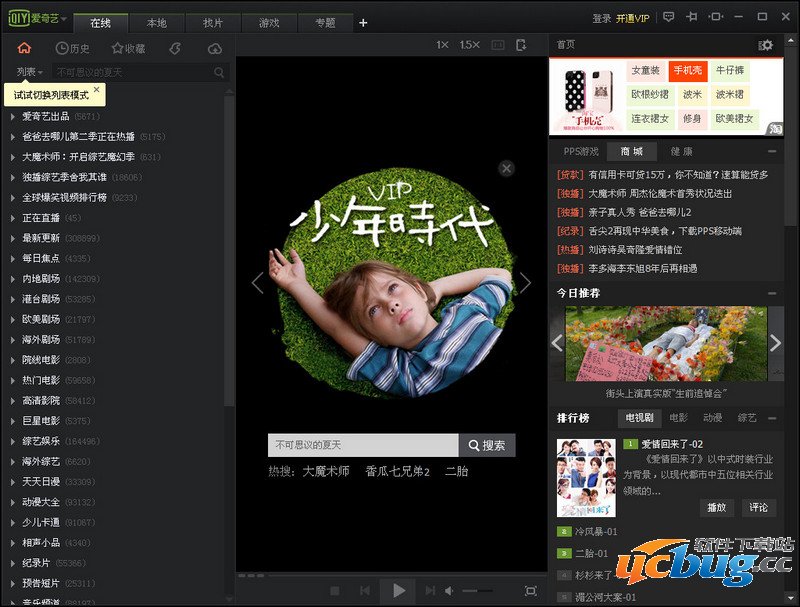
Task: Expand the 纪录片 category
Action: pyautogui.click(x=12, y=563)
